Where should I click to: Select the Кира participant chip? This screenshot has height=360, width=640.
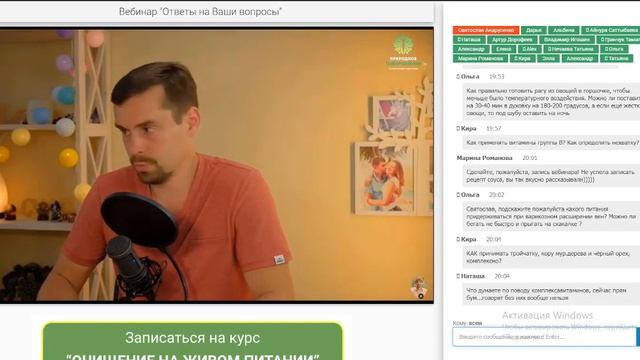(x=522, y=58)
